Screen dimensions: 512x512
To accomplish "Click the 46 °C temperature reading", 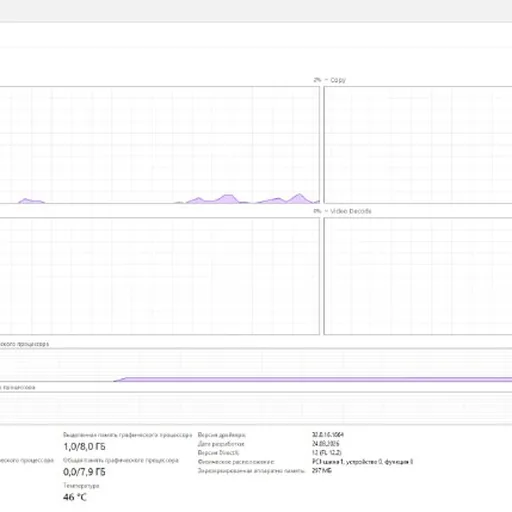I will 75,497.
